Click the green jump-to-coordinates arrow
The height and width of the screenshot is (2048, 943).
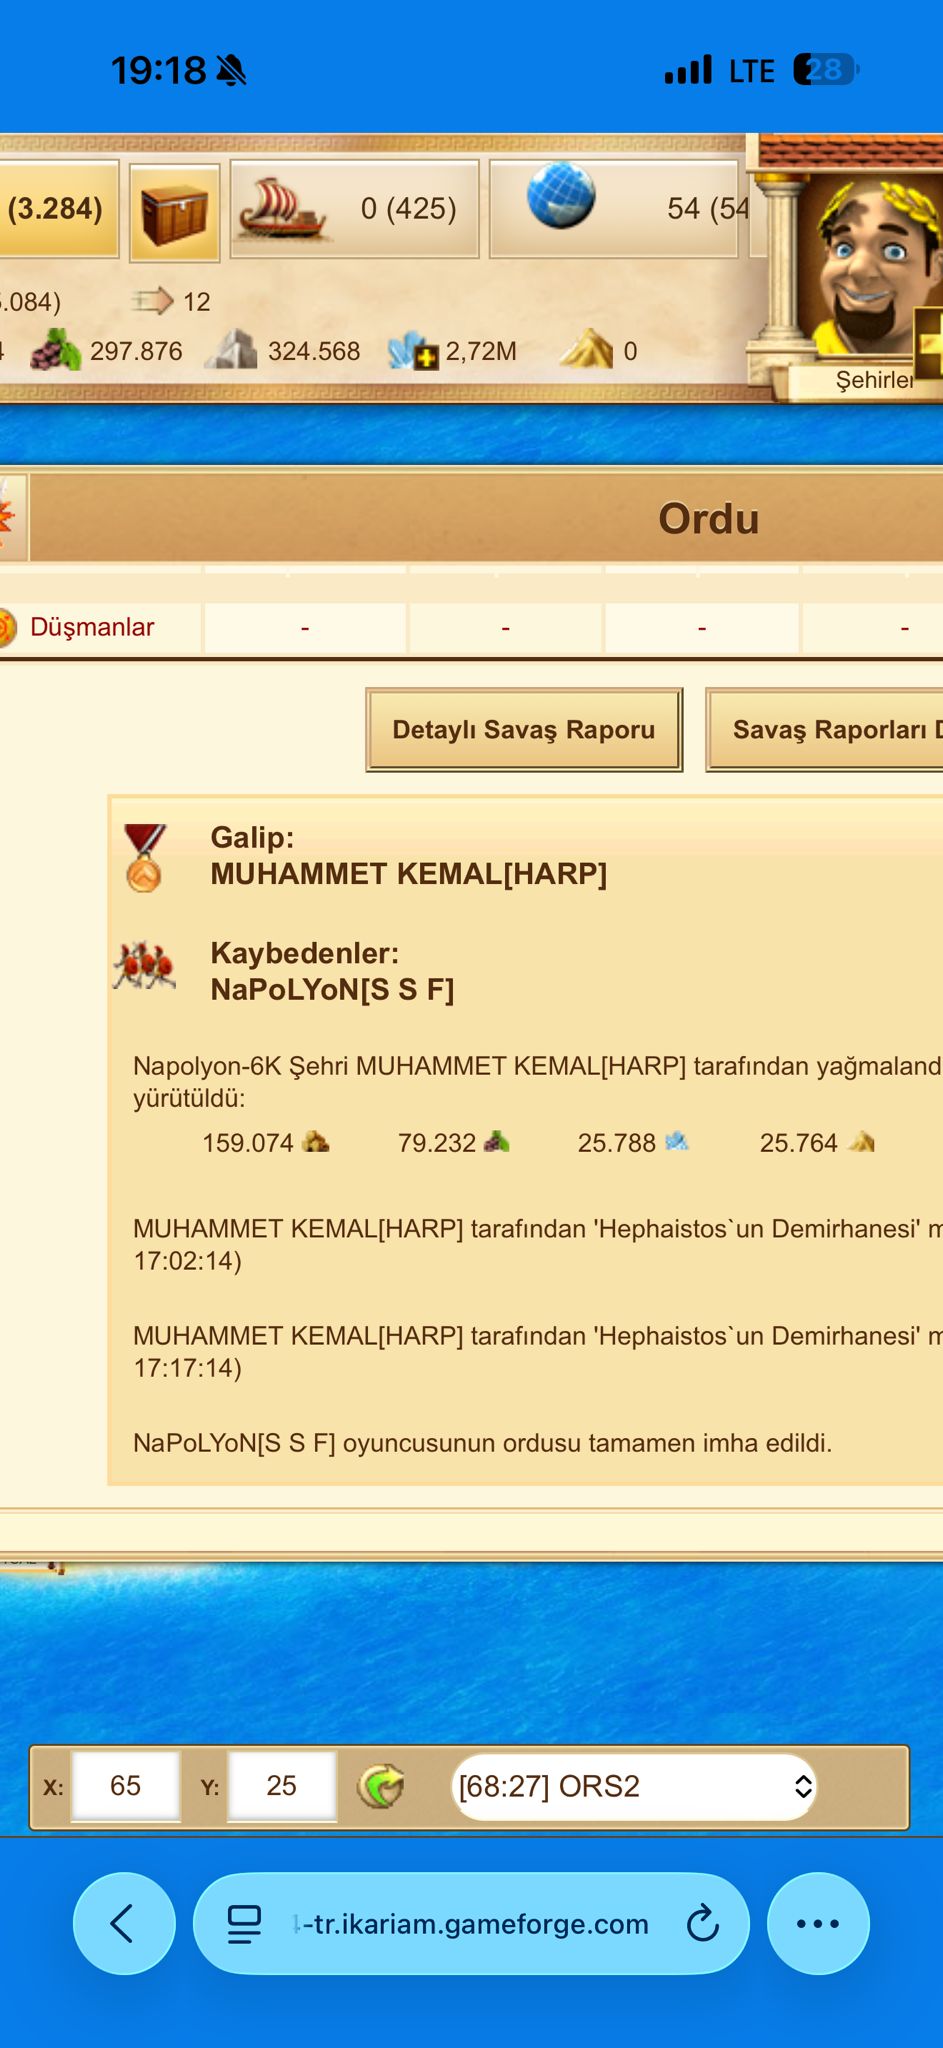click(381, 1786)
